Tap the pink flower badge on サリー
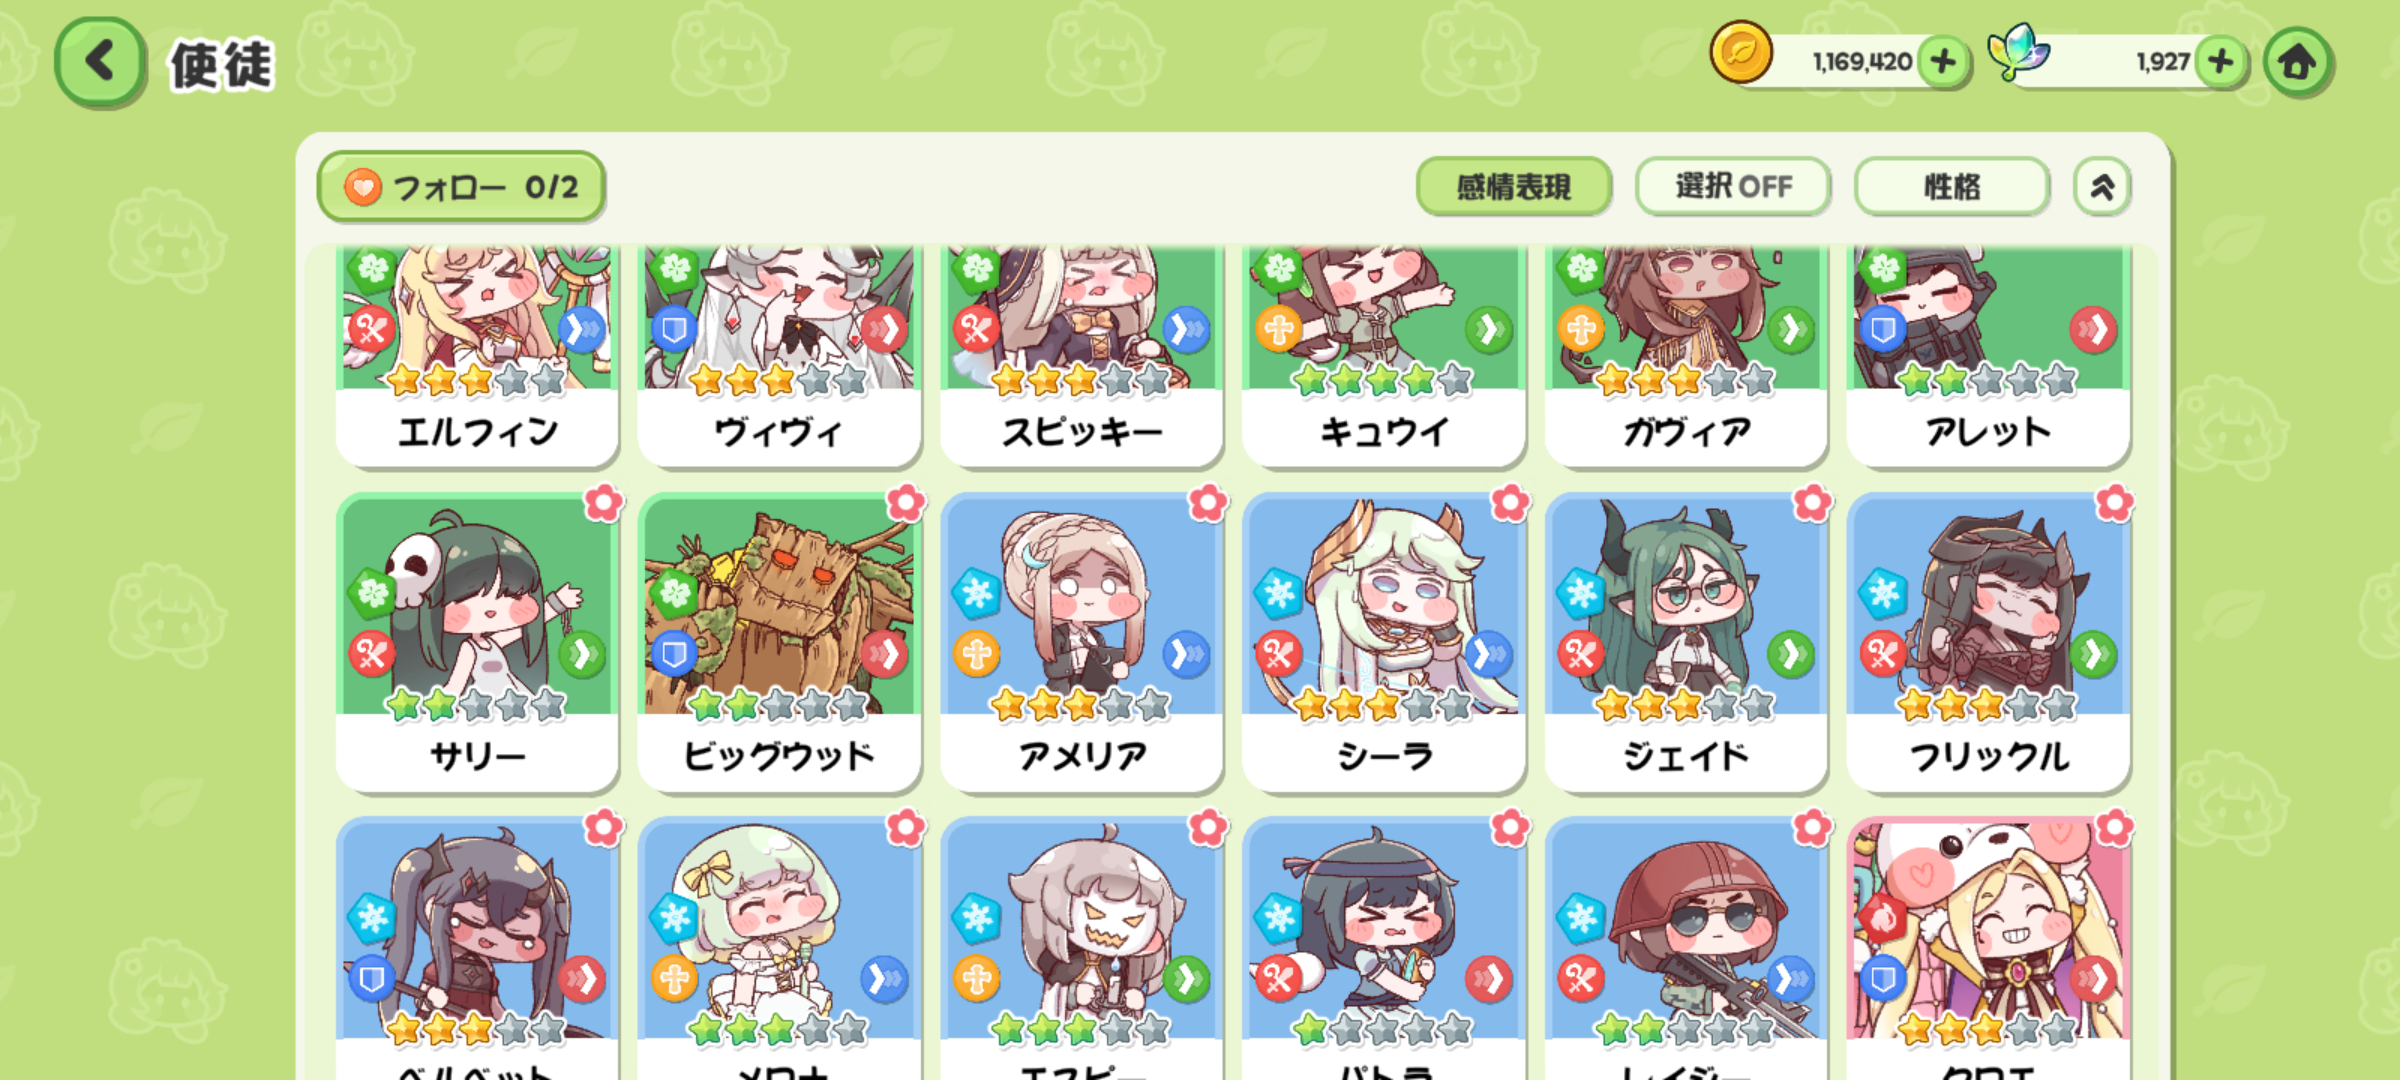 click(604, 503)
